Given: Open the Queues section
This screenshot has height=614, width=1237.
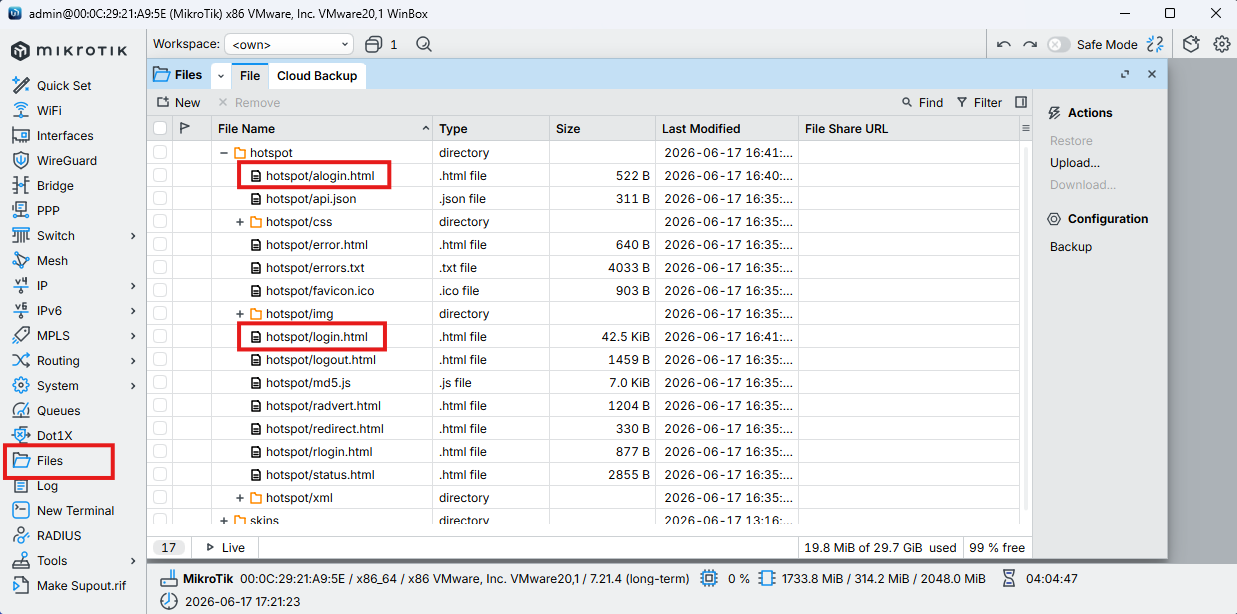Looking at the screenshot, I should coord(58,411).
